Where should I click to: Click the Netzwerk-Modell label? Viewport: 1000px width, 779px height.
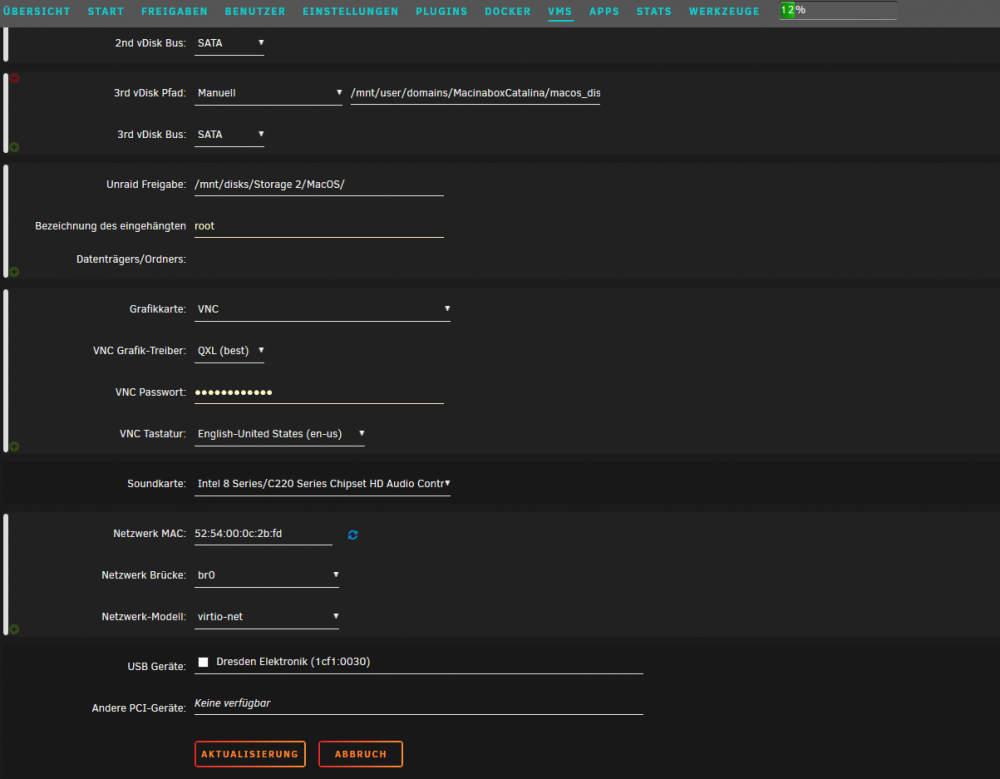[x=144, y=617]
